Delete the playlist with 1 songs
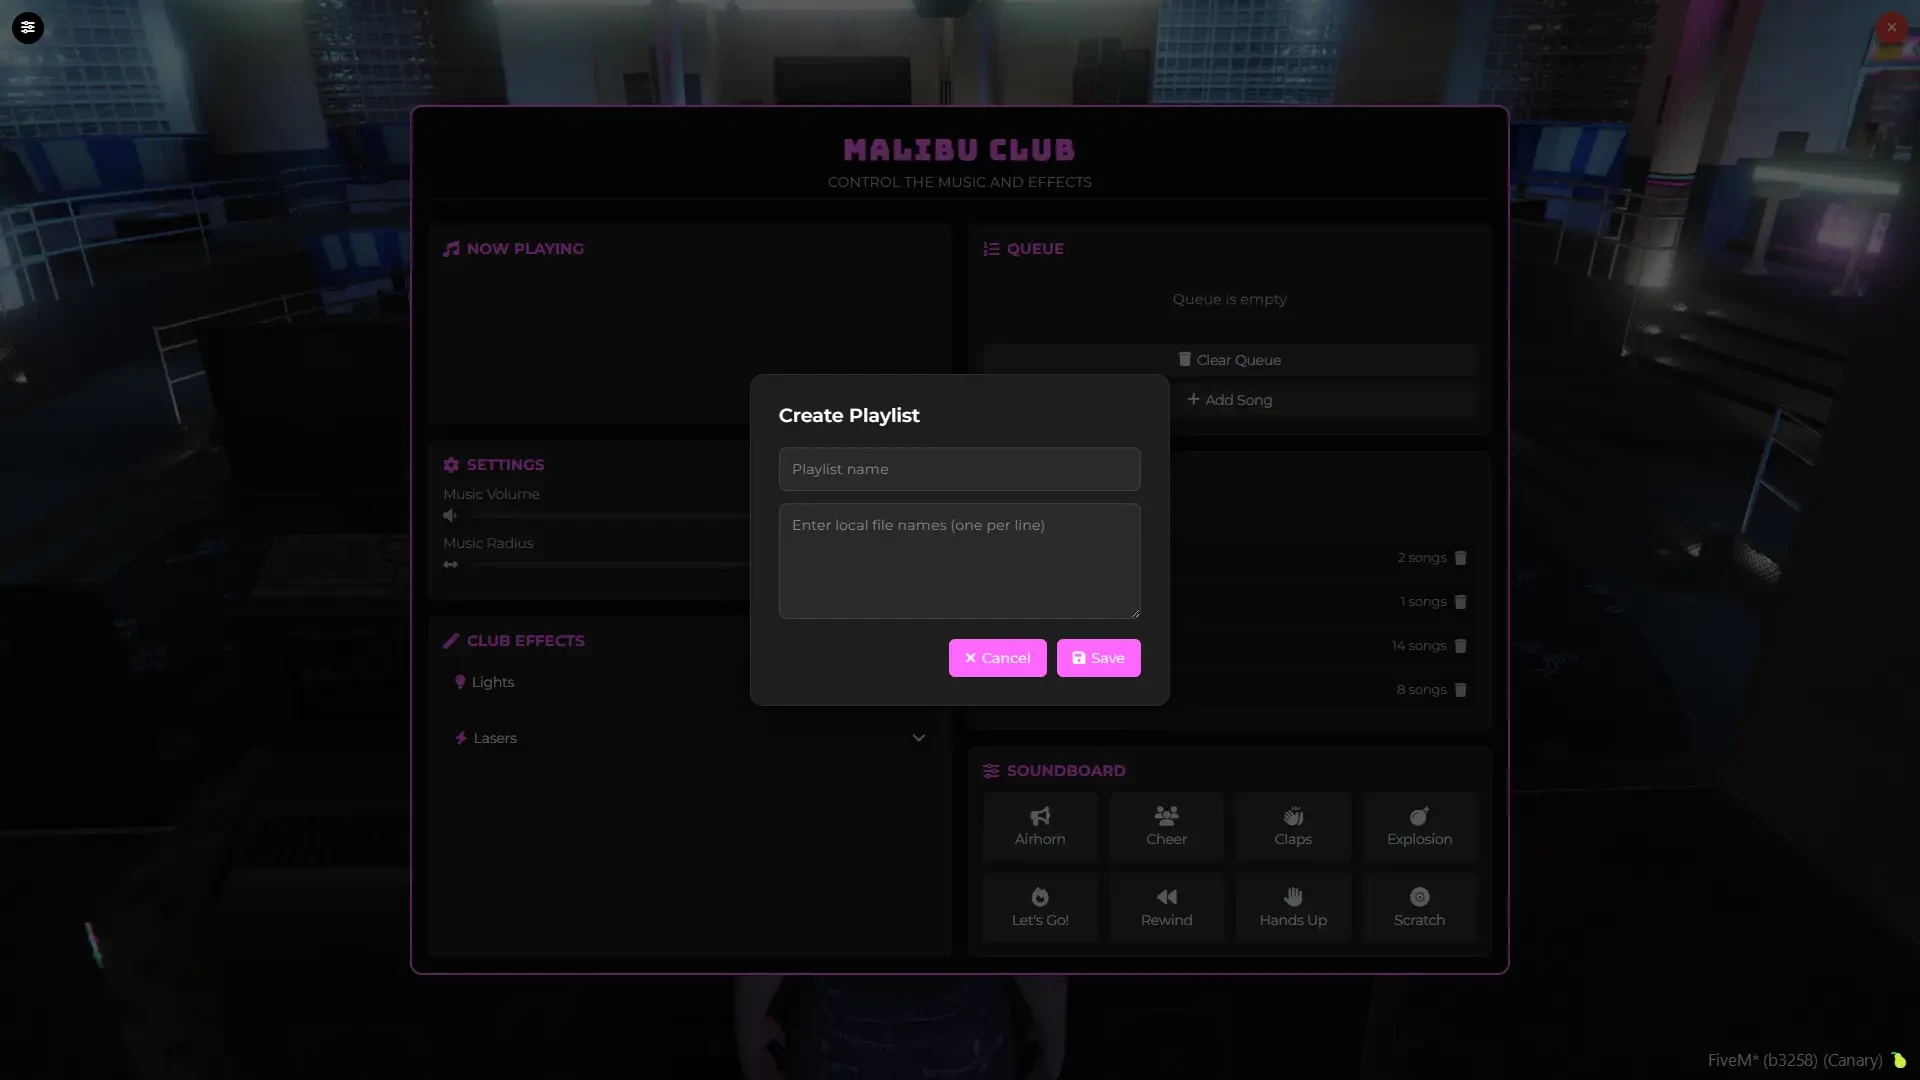 1460,602
